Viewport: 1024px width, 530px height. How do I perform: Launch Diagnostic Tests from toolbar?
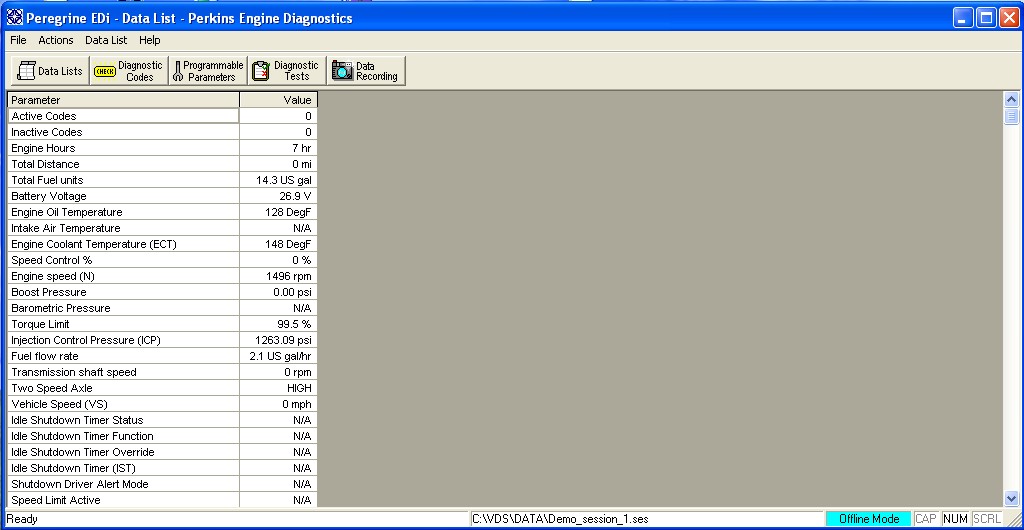pos(287,70)
